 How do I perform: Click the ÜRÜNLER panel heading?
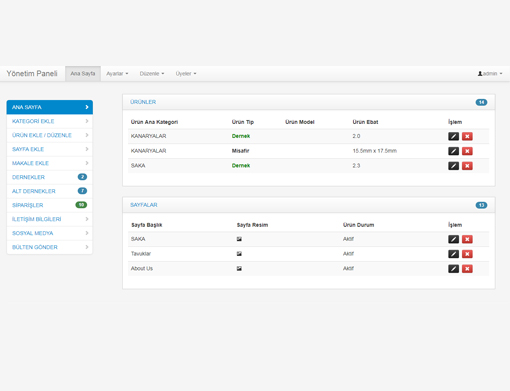pyautogui.click(x=143, y=102)
